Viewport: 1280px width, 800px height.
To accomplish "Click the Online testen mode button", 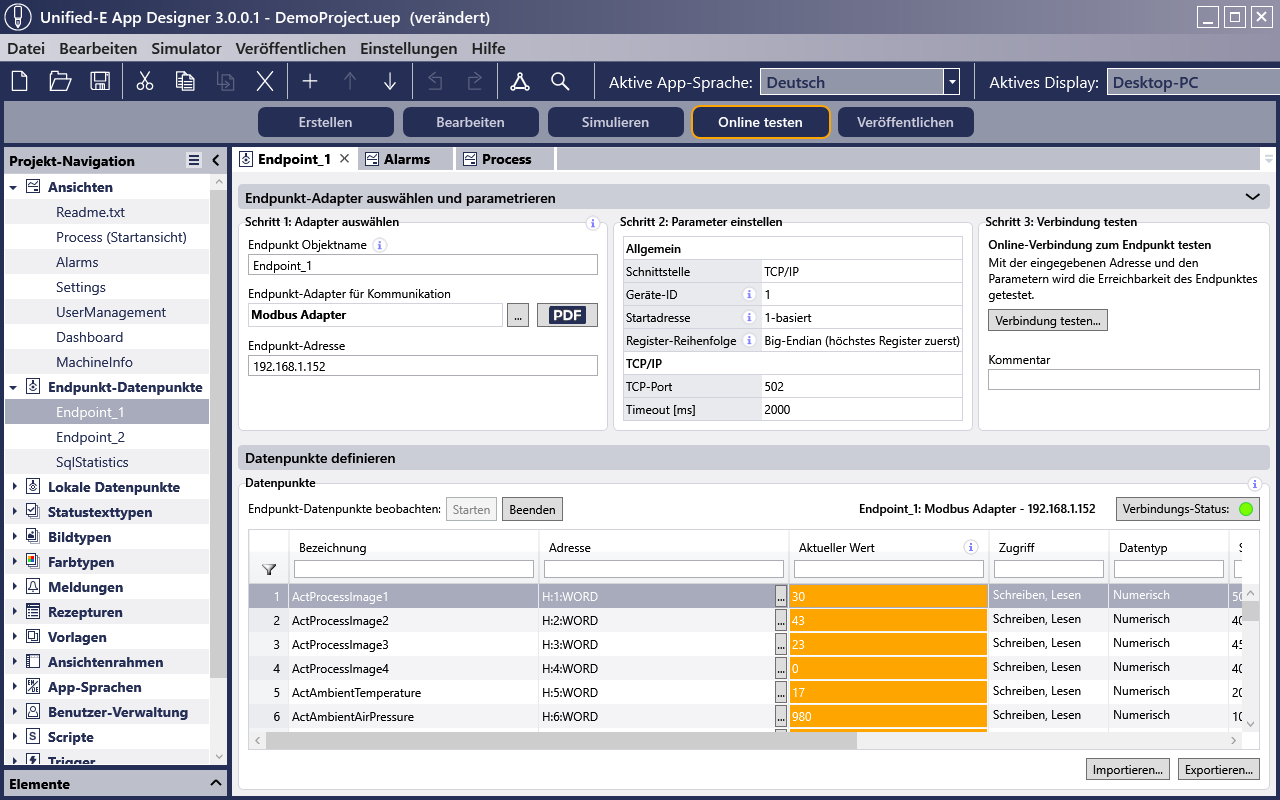I will pyautogui.click(x=760, y=122).
